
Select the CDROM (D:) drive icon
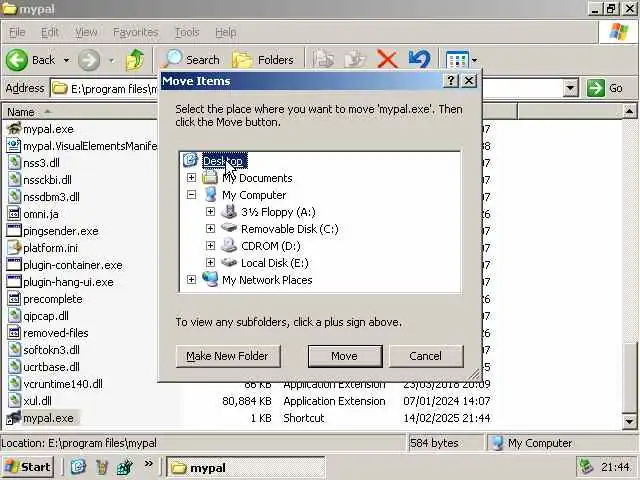click(x=229, y=245)
